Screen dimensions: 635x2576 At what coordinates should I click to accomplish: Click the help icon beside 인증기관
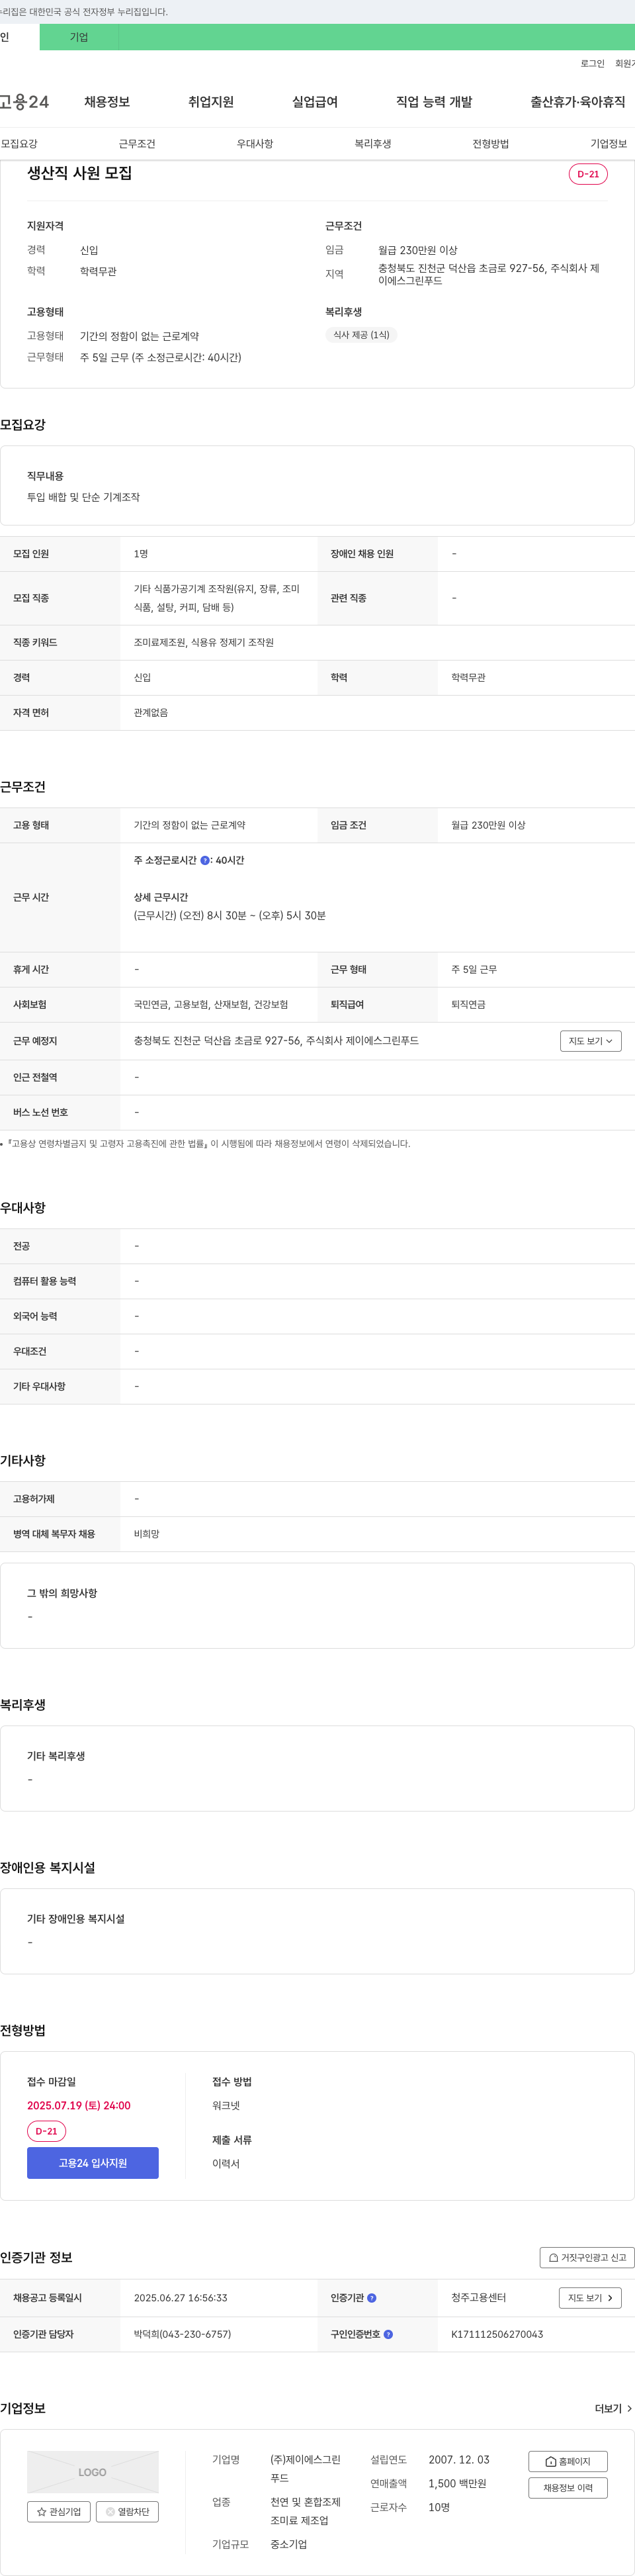click(372, 2298)
